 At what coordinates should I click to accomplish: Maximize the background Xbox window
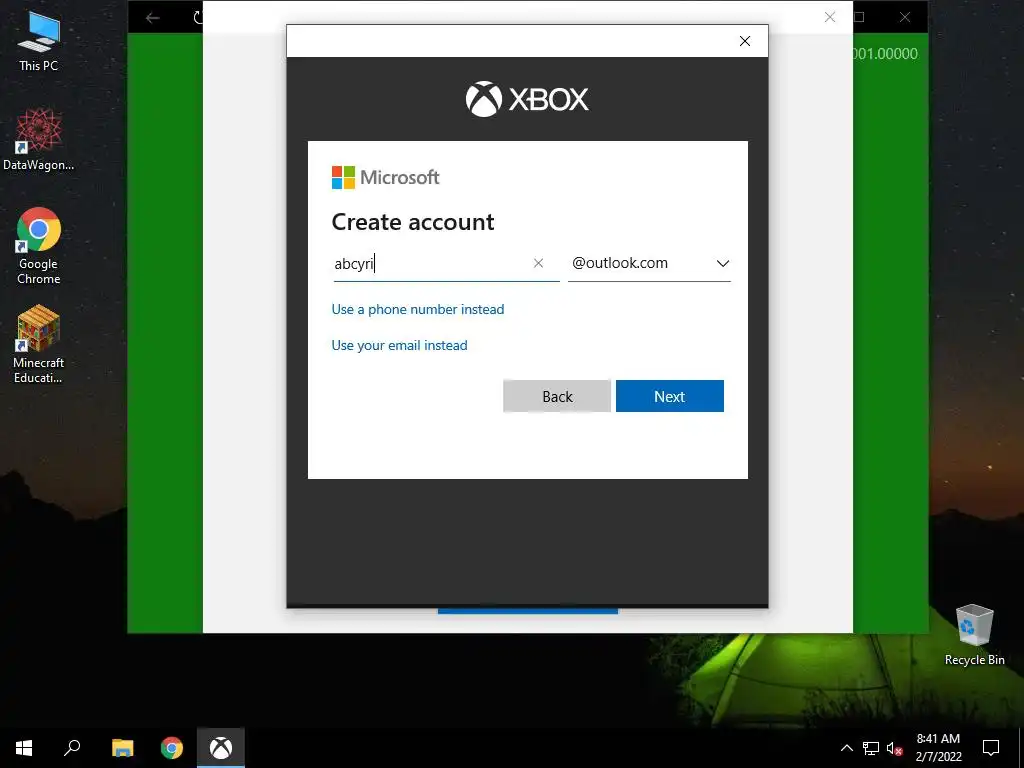pos(860,17)
